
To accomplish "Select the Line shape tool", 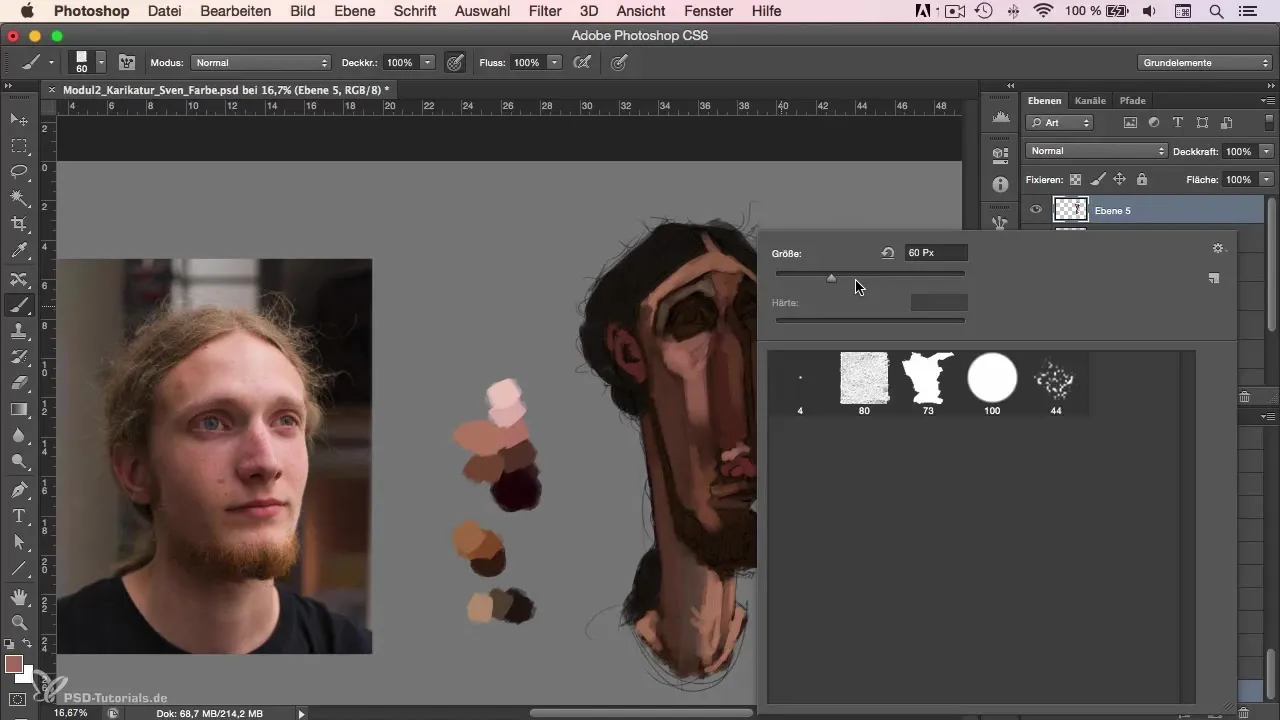I will click(x=19, y=568).
